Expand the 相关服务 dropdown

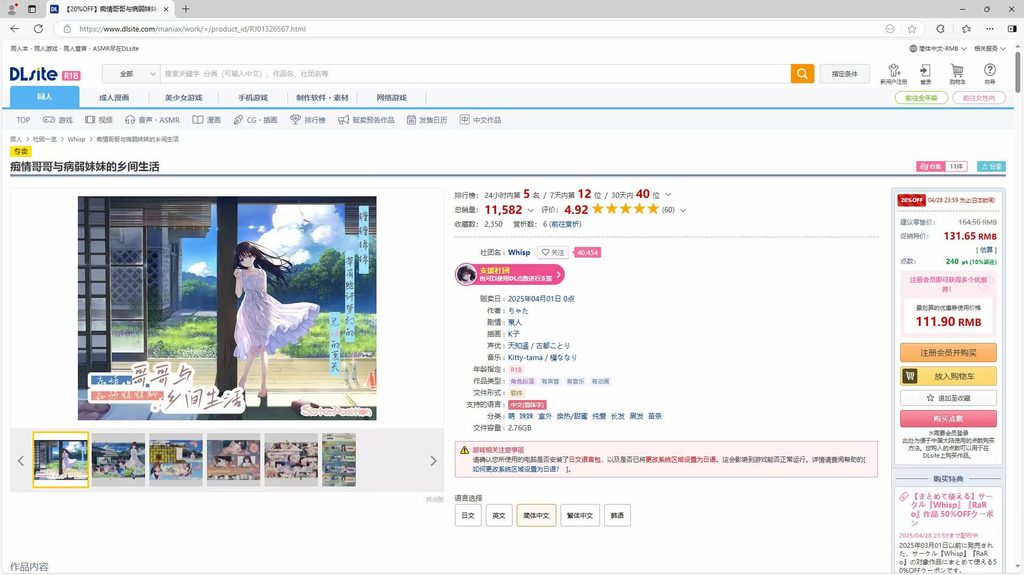tap(990, 48)
